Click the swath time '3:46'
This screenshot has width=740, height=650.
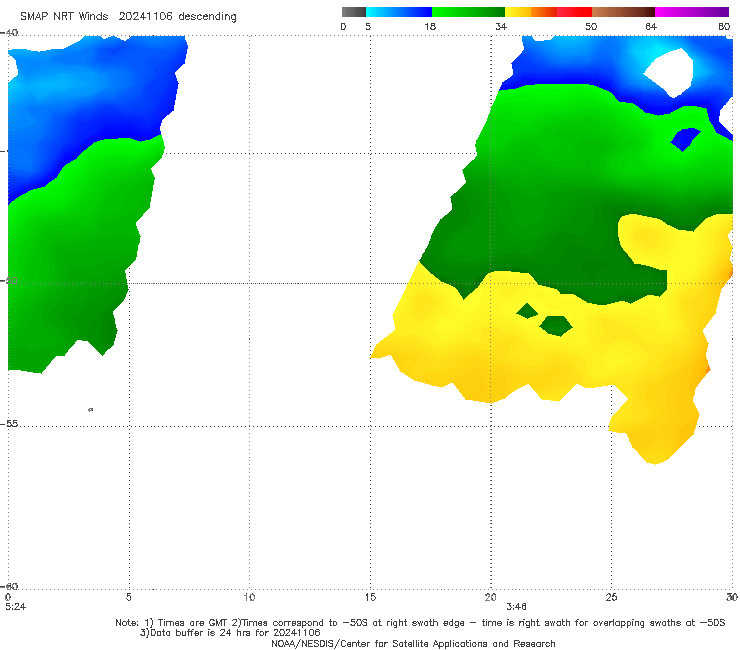516,607
